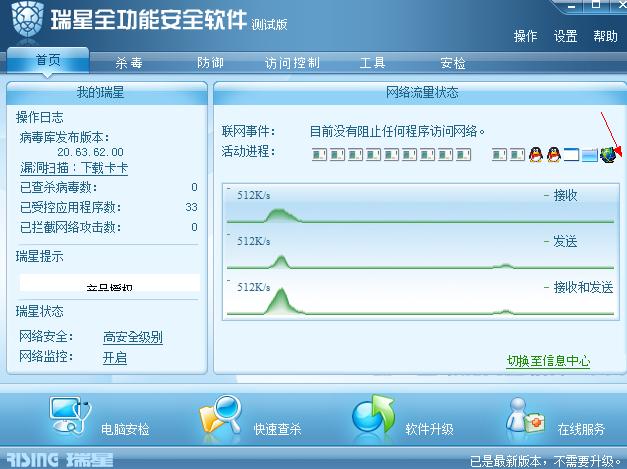Go to the 访问控制 tab
This screenshot has height=469, width=627.
pyautogui.click(x=292, y=63)
